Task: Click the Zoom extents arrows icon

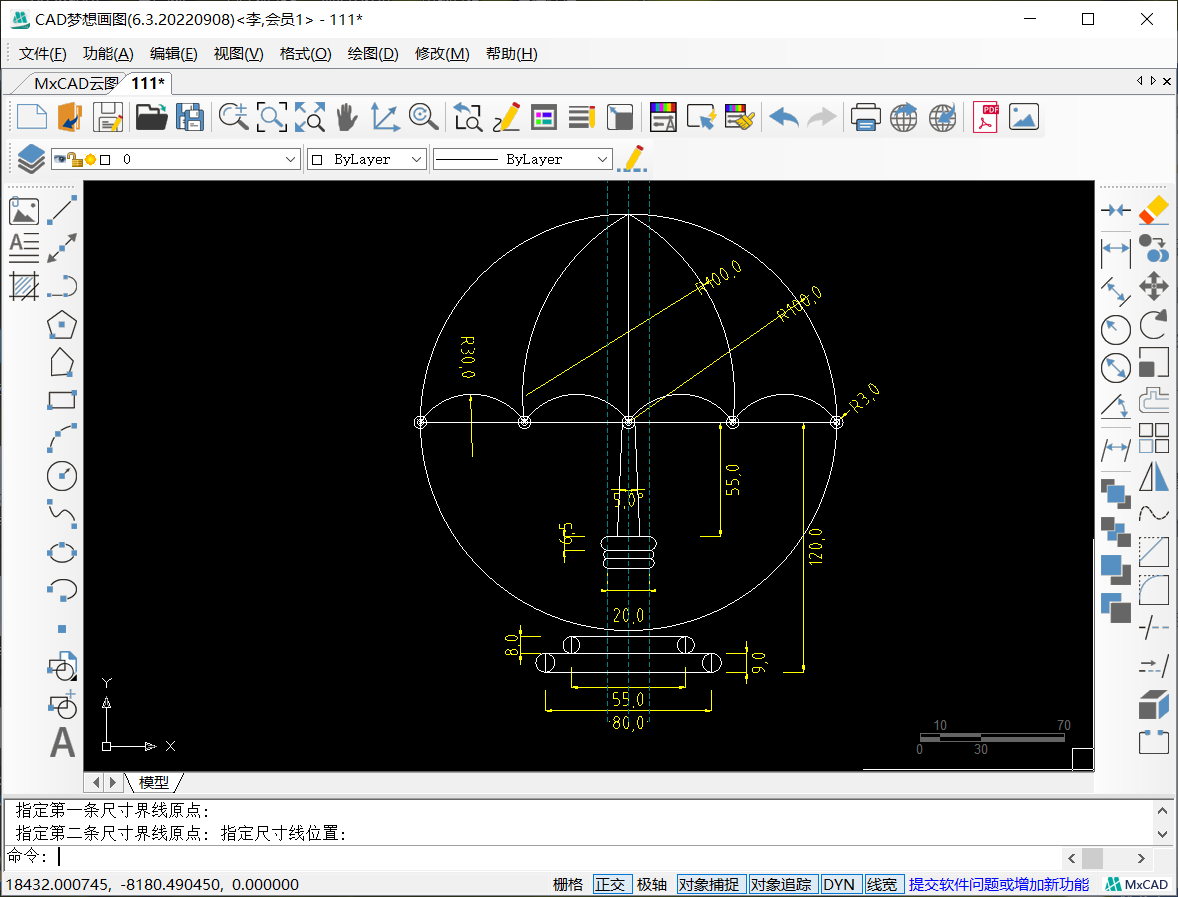Action: [x=310, y=118]
